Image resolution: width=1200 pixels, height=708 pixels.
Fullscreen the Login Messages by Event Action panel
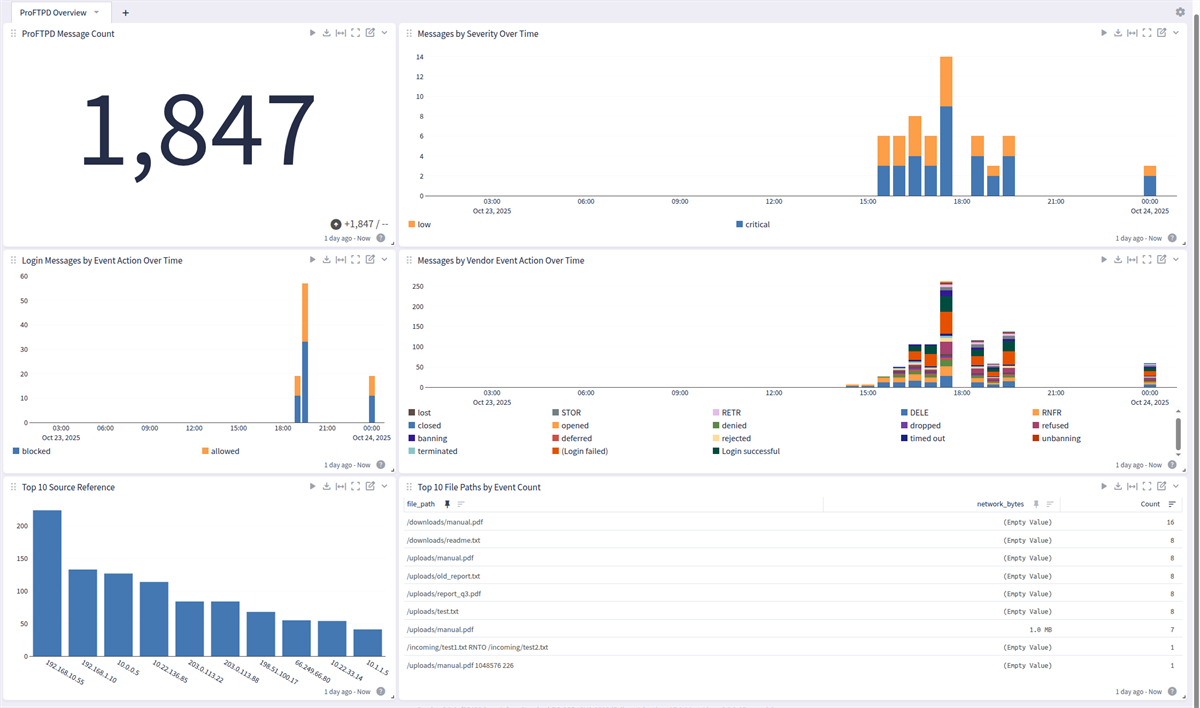[355, 260]
